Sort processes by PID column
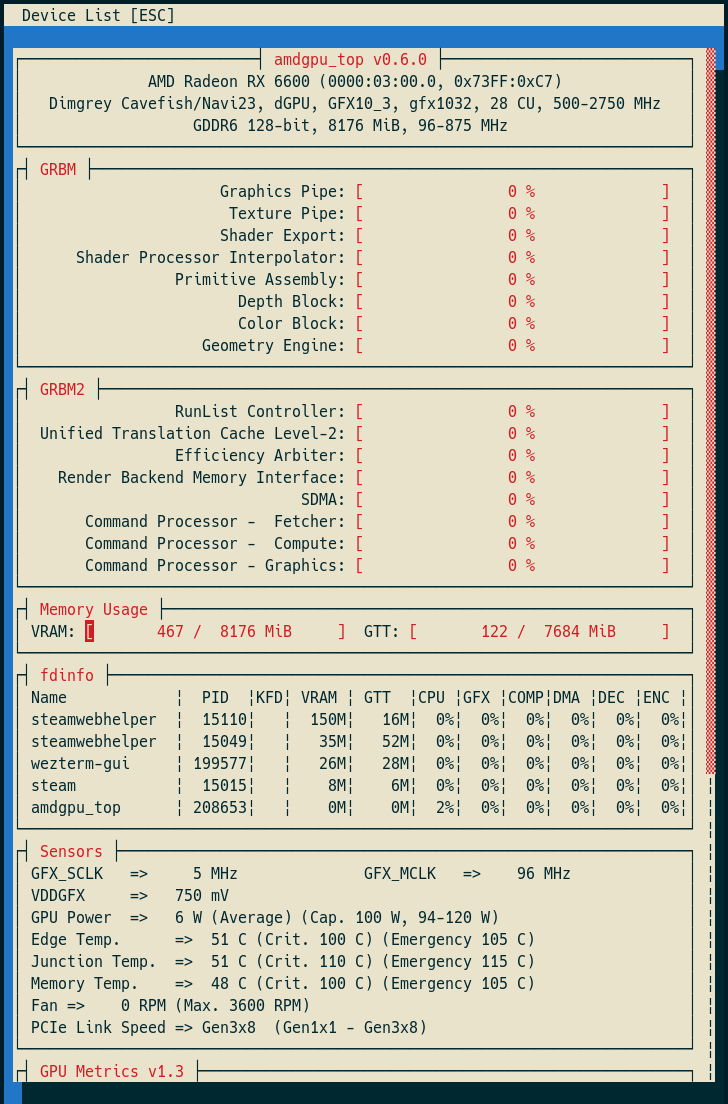Image resolution: width=728 pixels, height=1104 pixels. (x=215, y=698)
